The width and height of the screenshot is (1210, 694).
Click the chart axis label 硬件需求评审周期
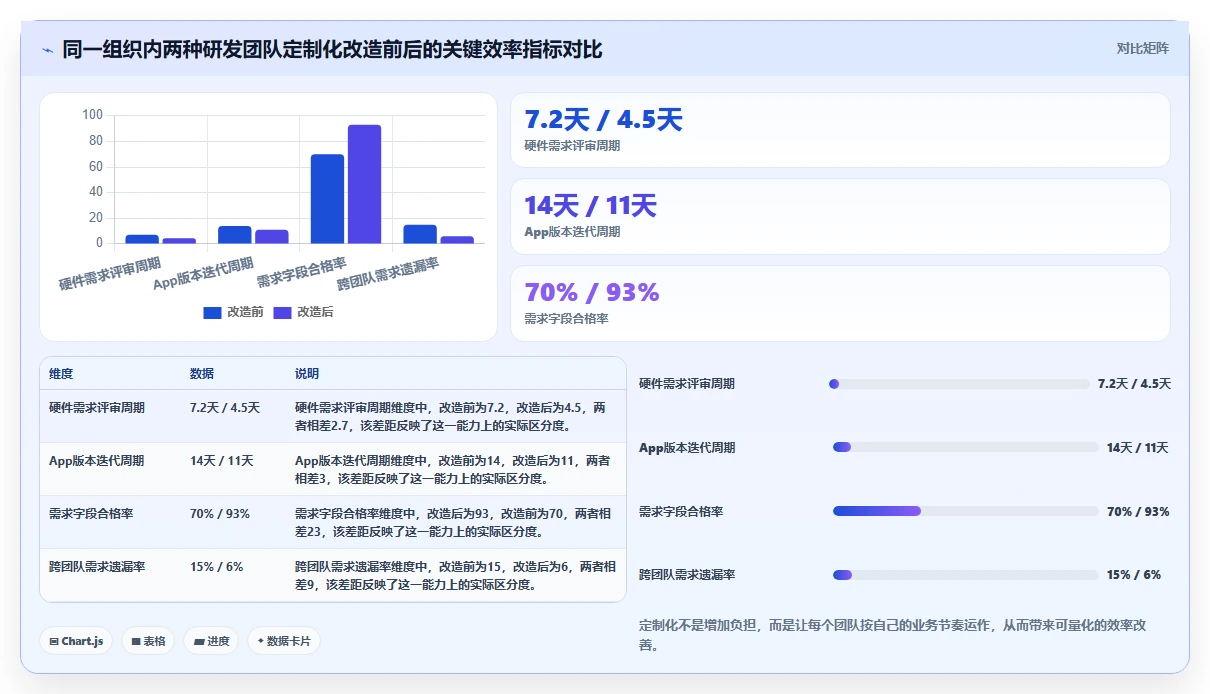110,274
